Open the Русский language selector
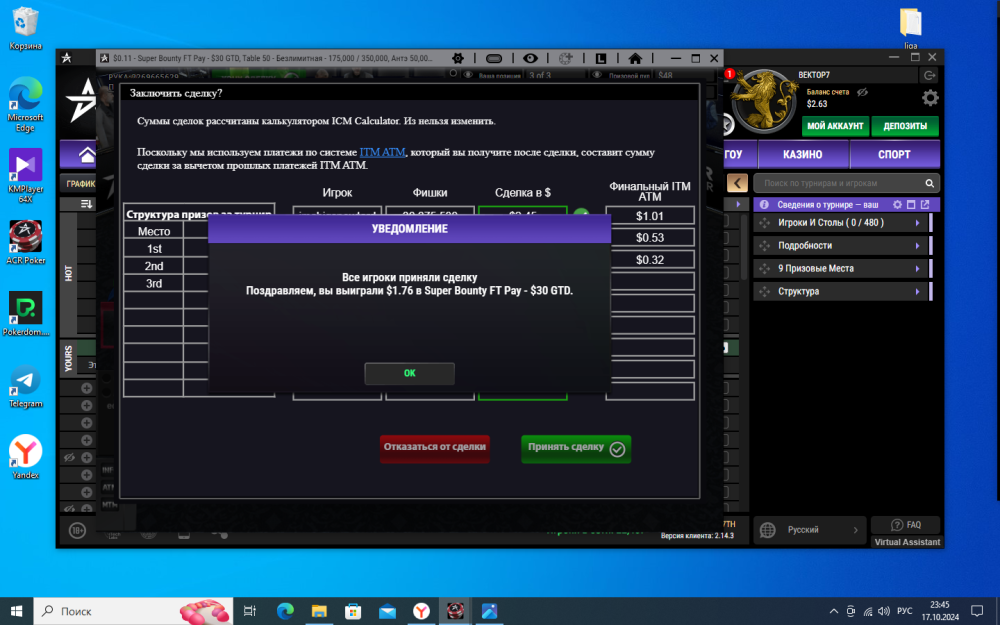This screenshot has width=1000, height=625. (809, 530)
